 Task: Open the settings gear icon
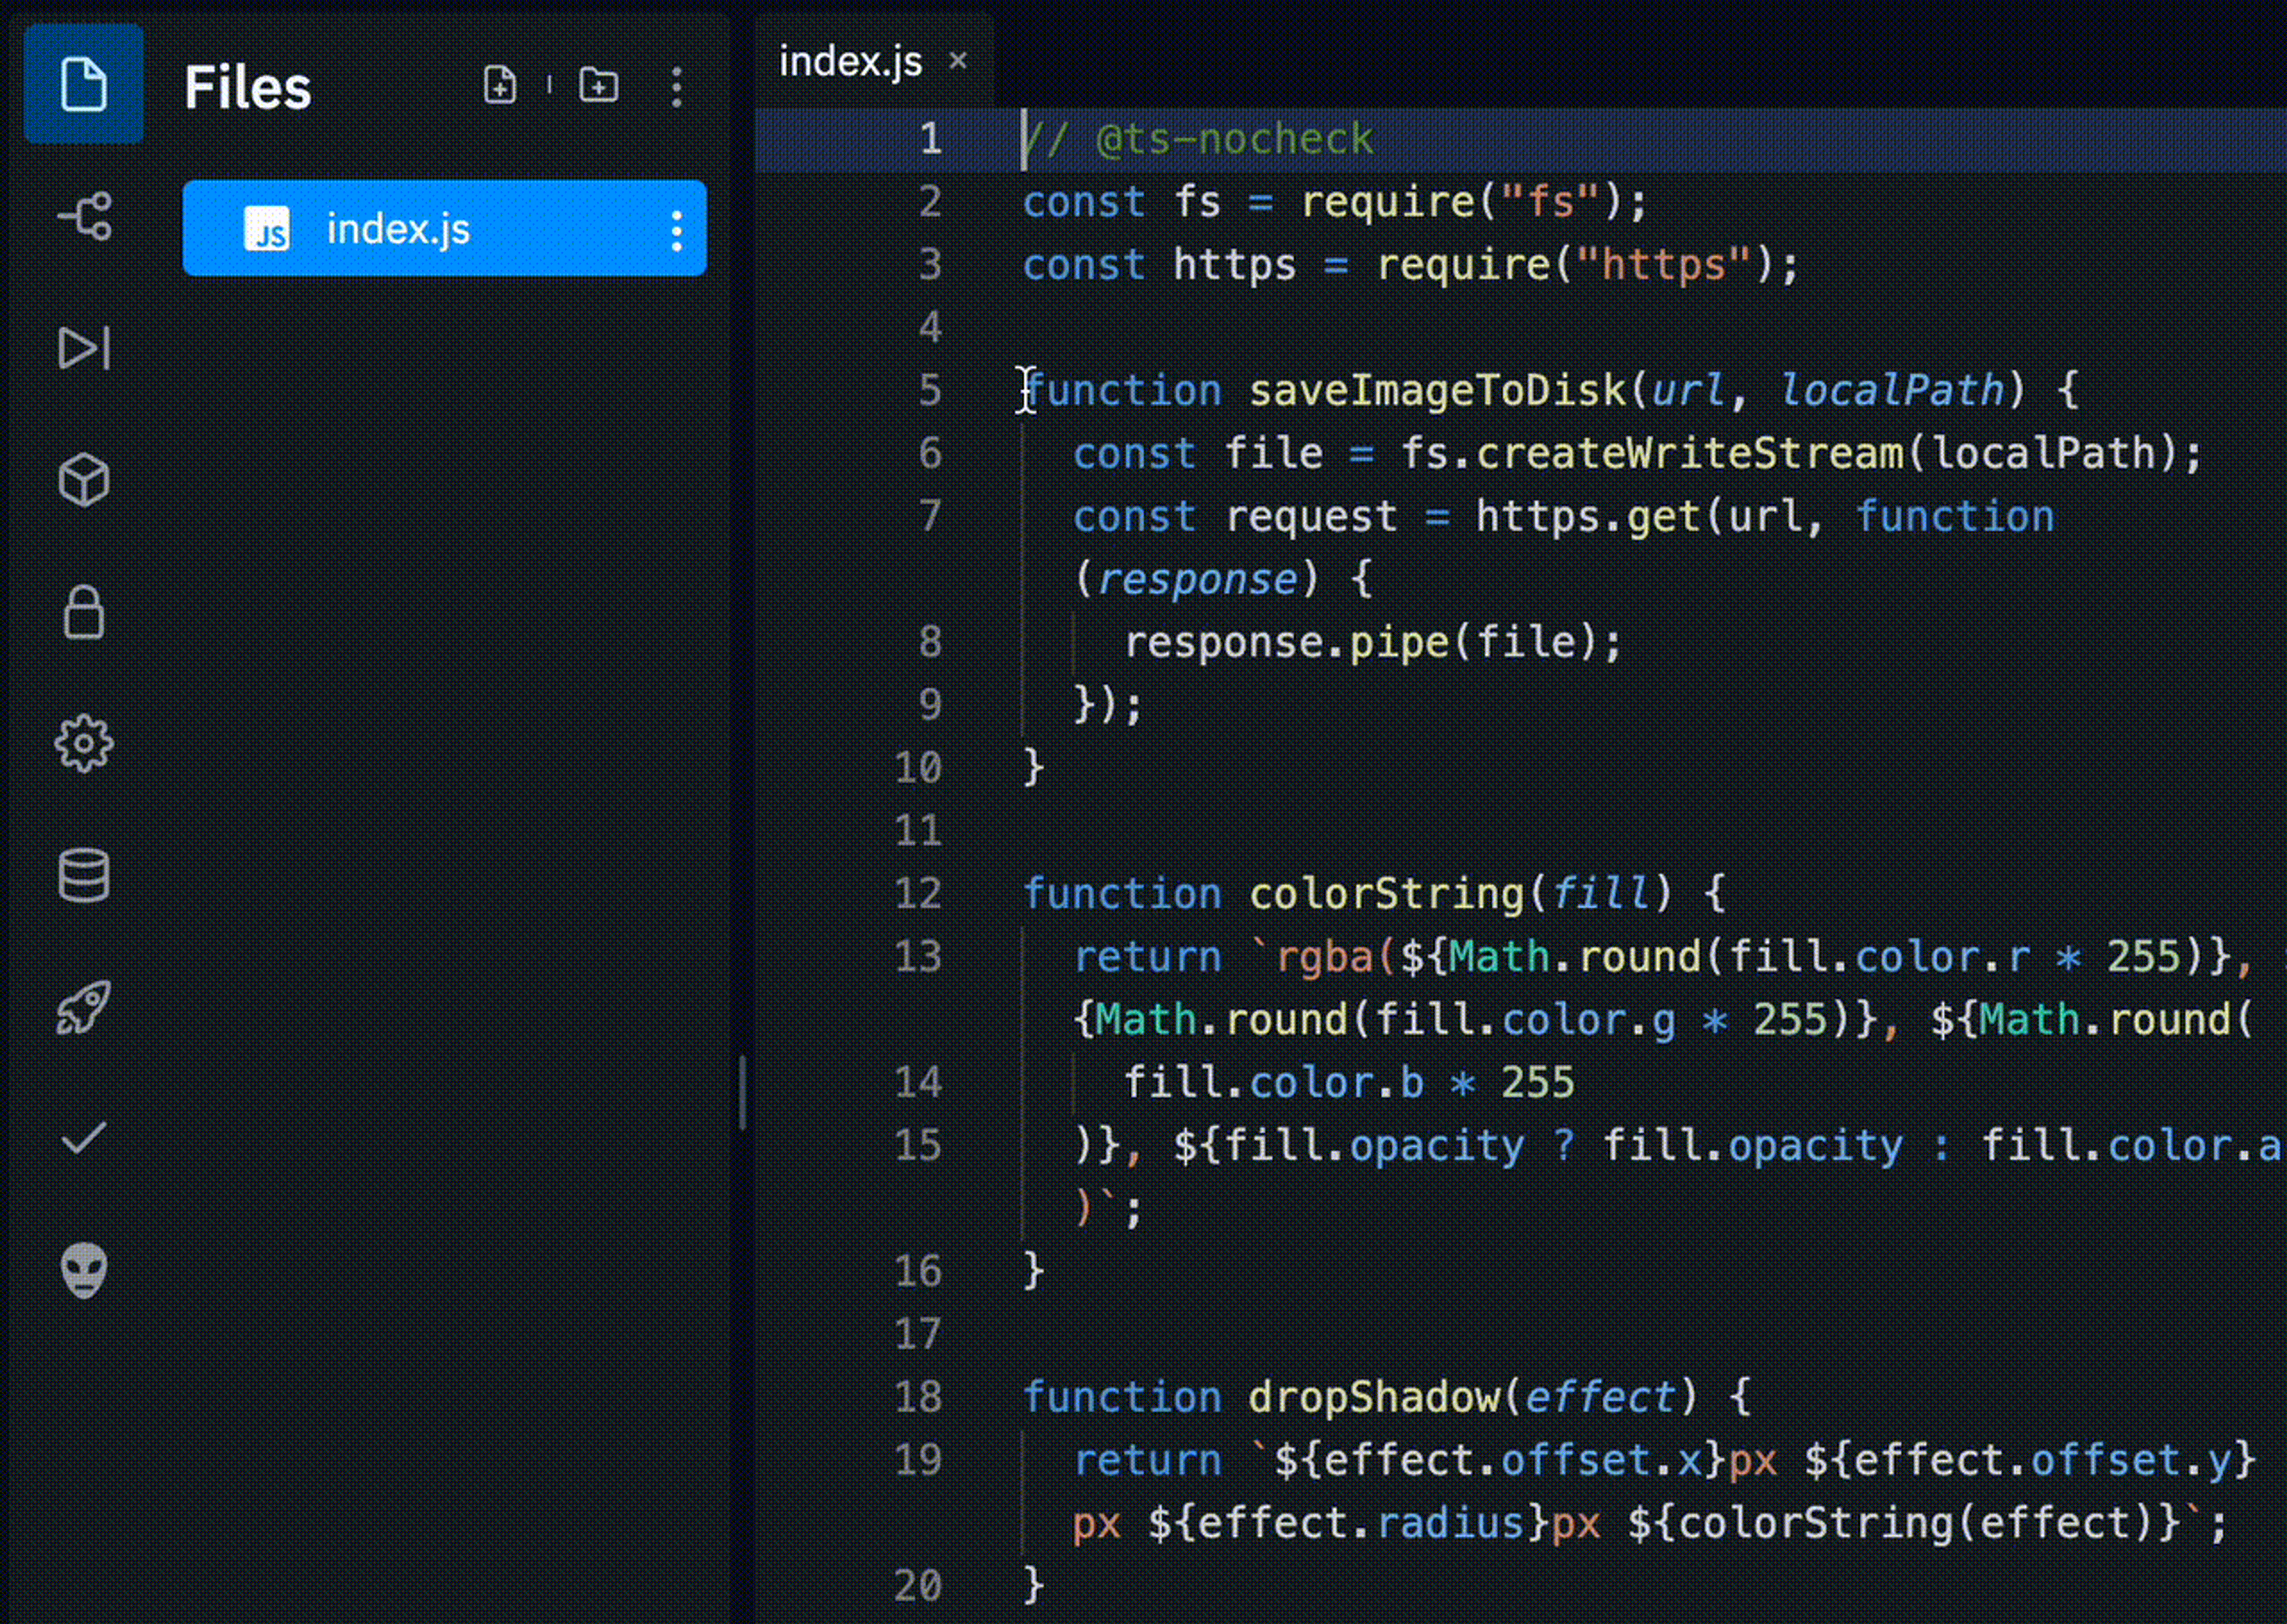[84, 743]
